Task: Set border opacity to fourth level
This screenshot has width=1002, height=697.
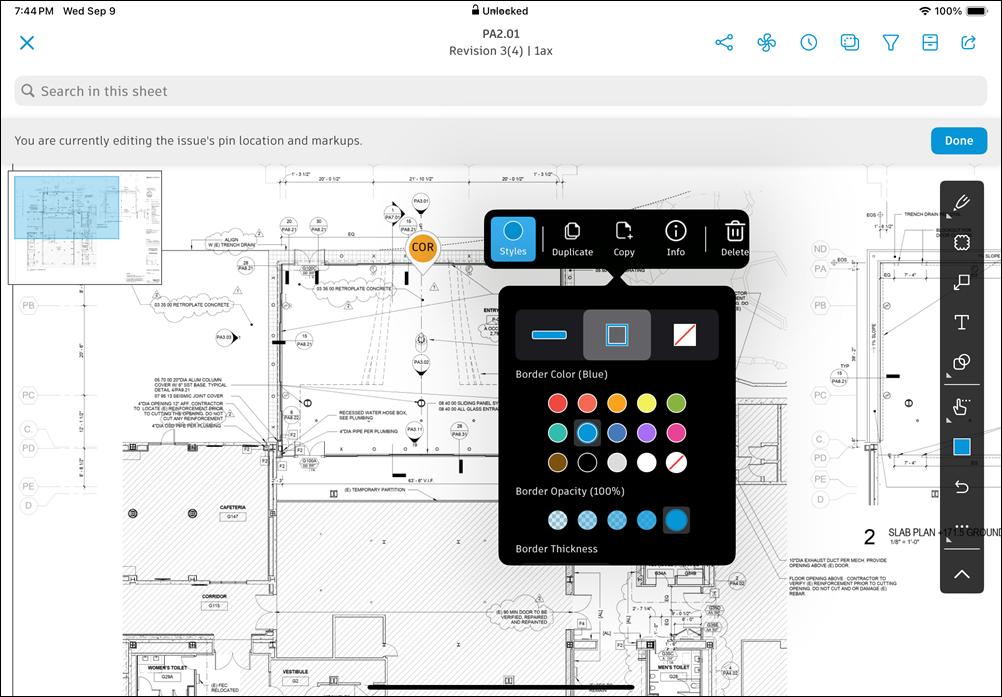Action: pos(647,520)
